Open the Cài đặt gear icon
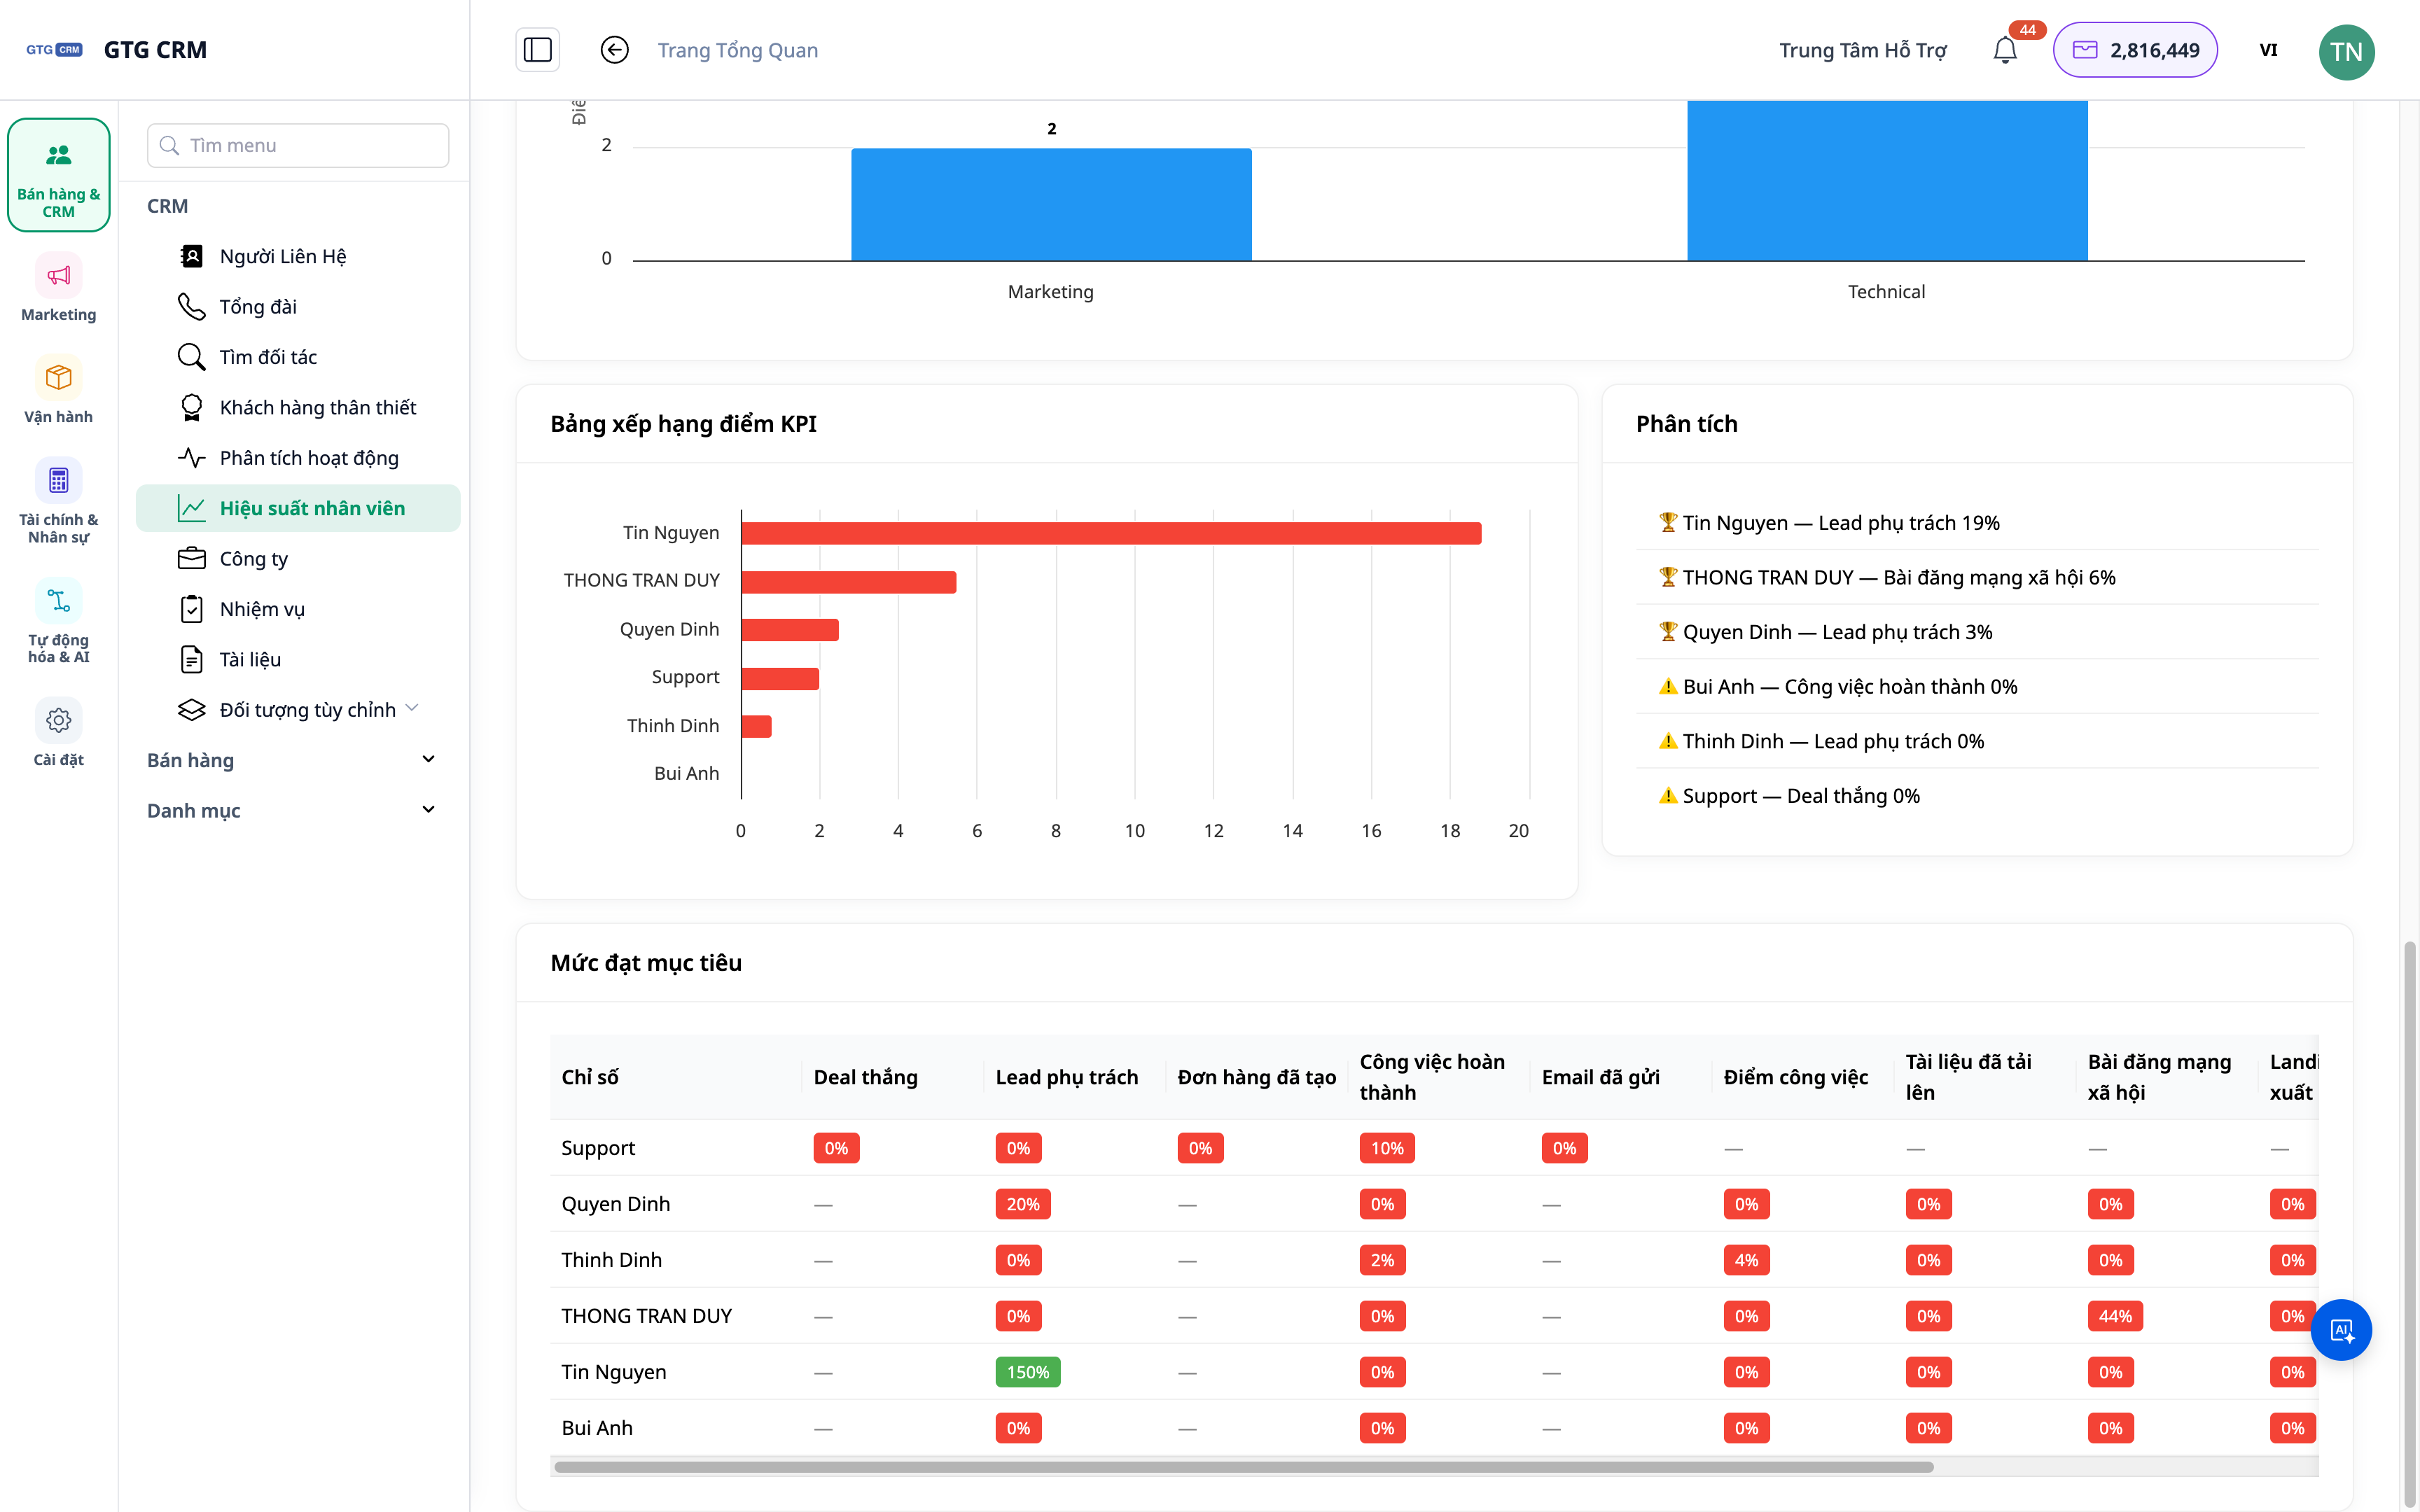The height and width of the screenshot is (1512, 2420). (59, 720)
